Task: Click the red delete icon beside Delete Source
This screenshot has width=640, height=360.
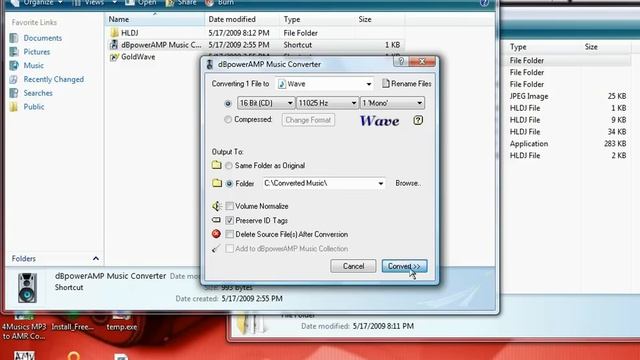Action: [216, 234]
